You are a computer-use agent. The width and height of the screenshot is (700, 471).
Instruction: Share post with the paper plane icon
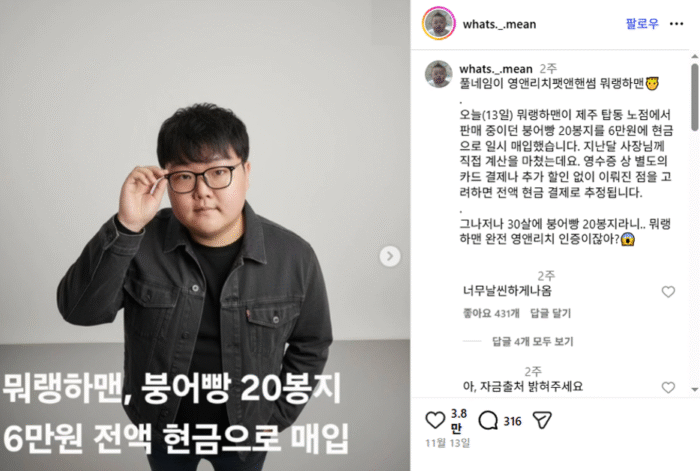coord(542,420)
